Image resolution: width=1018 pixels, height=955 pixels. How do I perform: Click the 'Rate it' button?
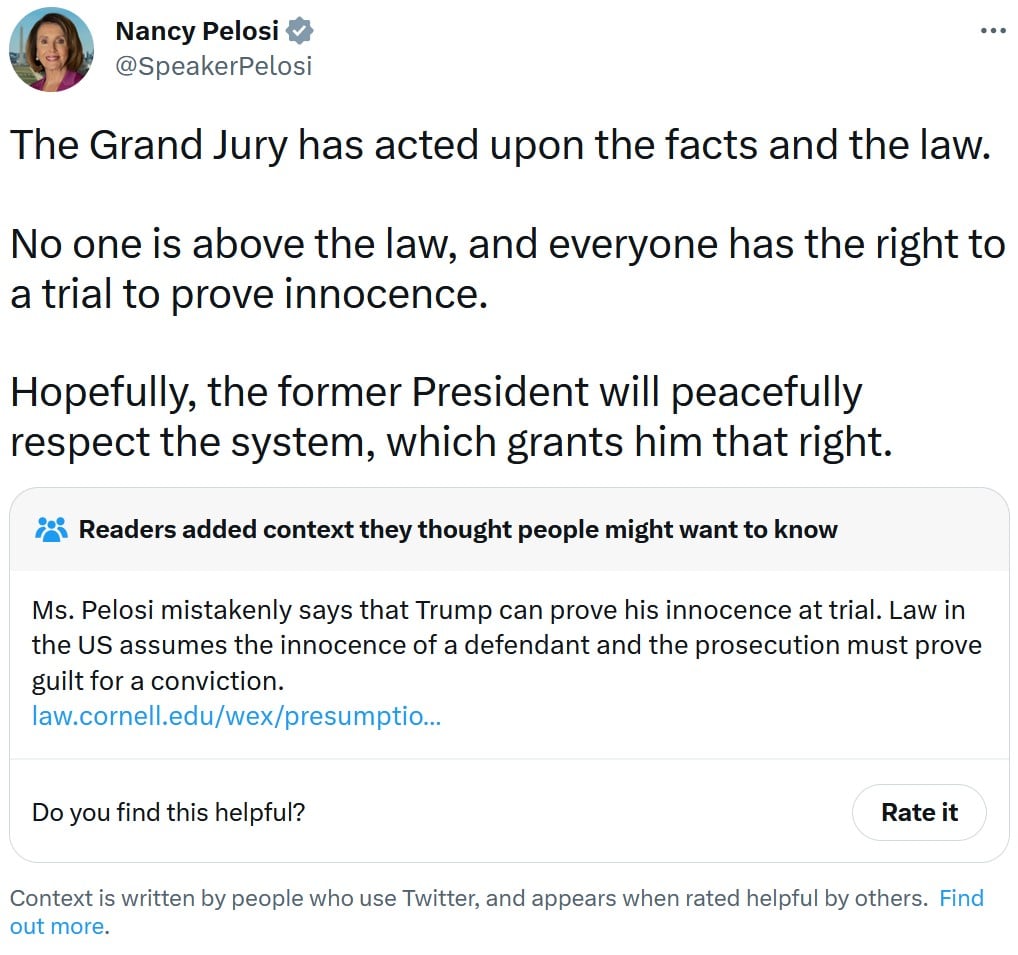[919, 812]
